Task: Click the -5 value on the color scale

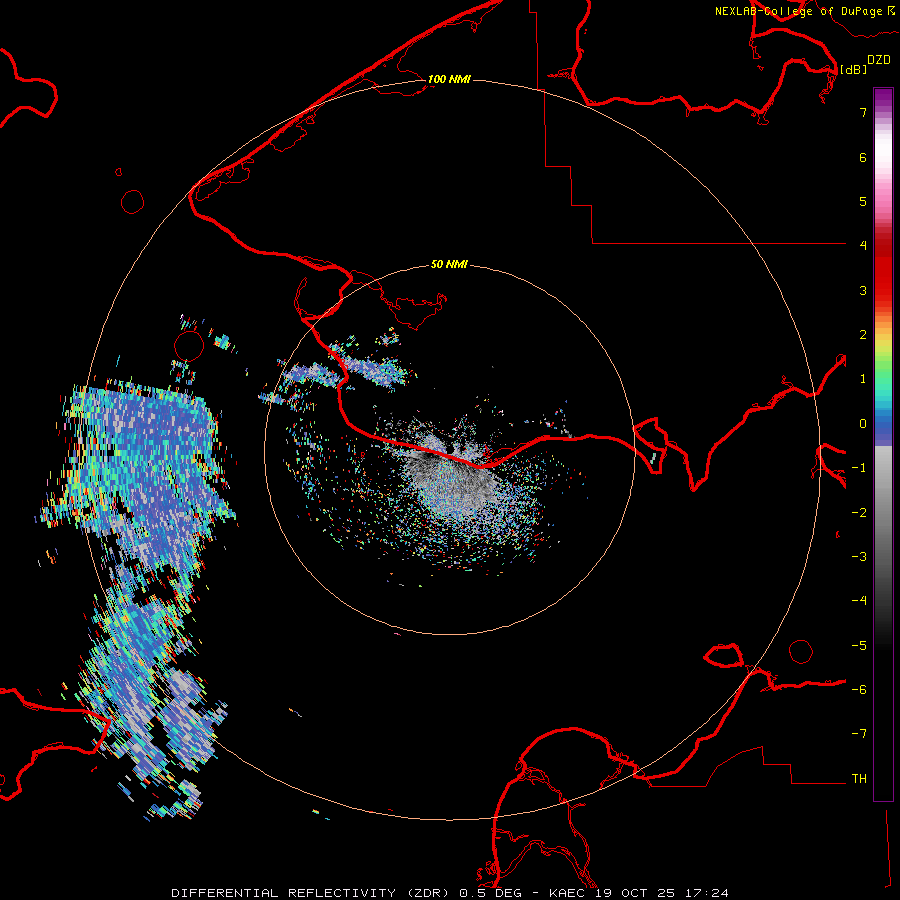Action: (x=859, y=646)
